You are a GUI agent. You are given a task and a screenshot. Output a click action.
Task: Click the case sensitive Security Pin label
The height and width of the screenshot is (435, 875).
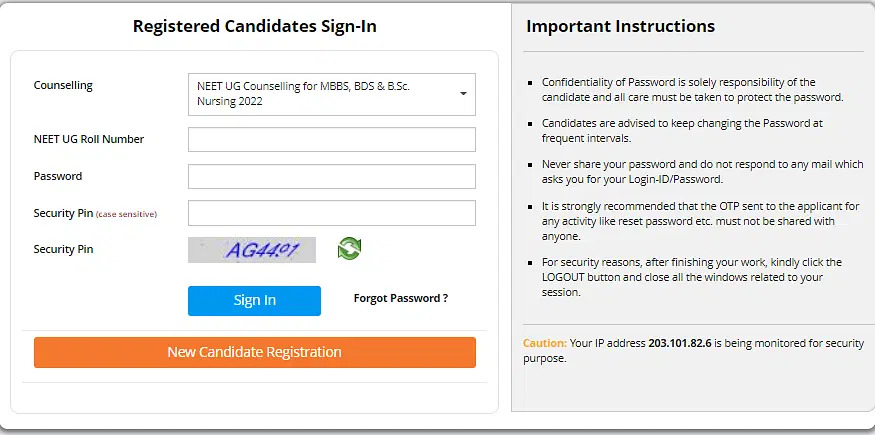95,213
